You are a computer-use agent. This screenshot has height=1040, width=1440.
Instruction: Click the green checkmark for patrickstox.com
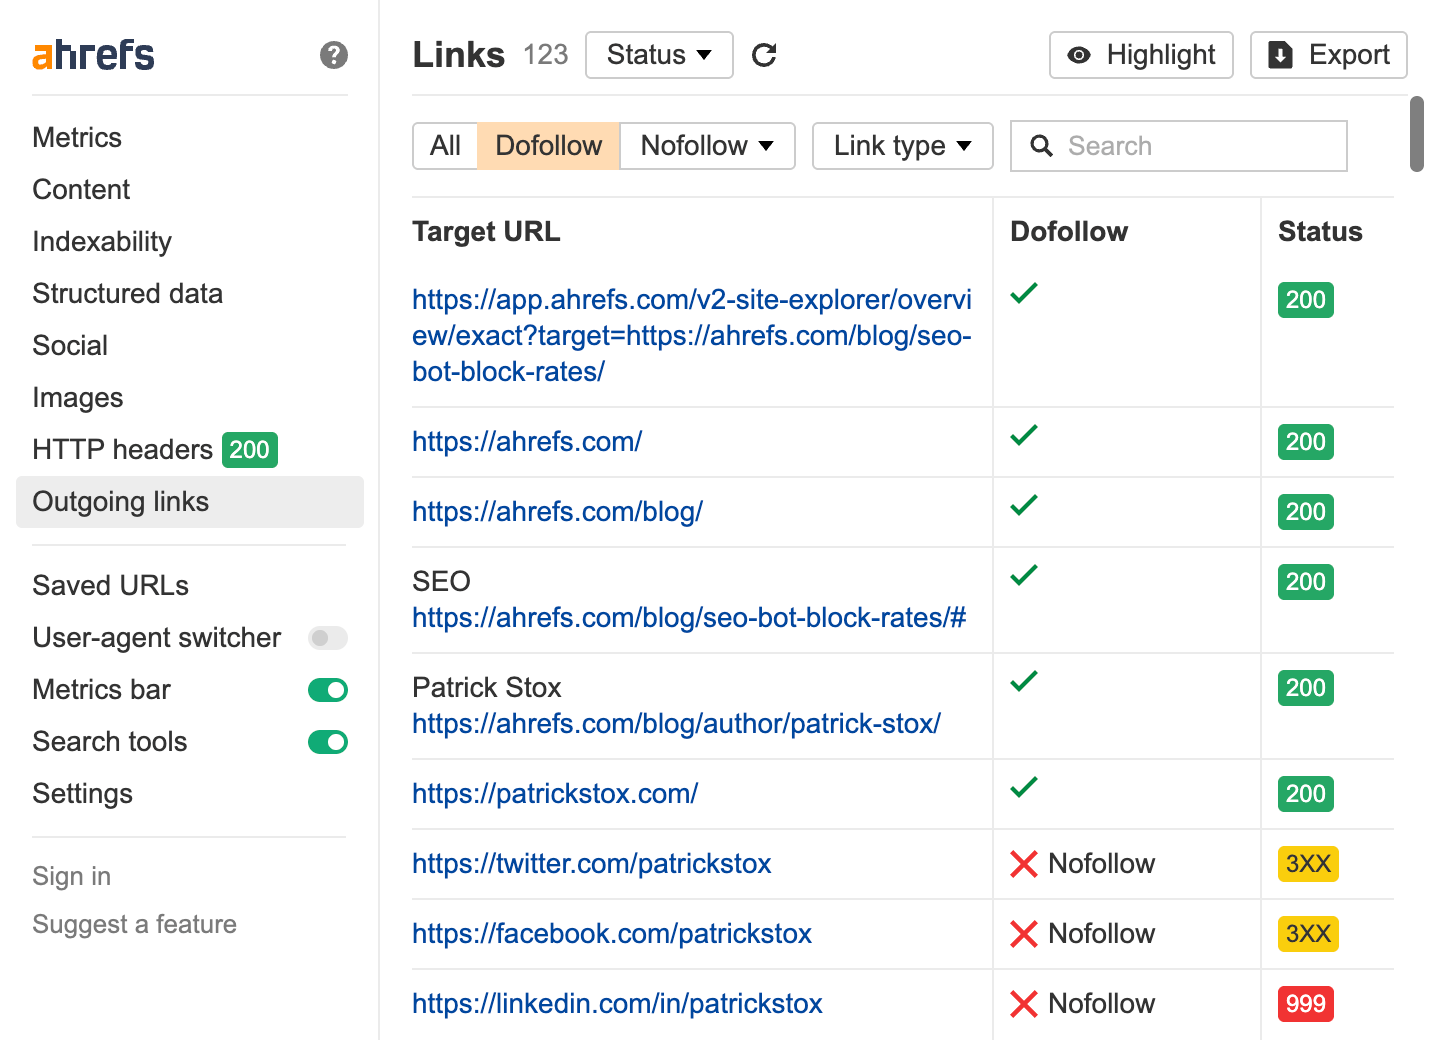1024,788
